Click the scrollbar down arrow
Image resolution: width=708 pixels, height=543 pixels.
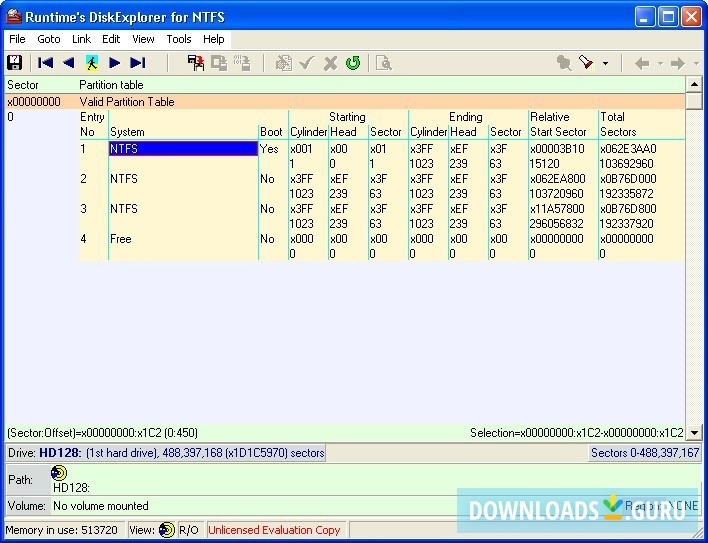694,433
